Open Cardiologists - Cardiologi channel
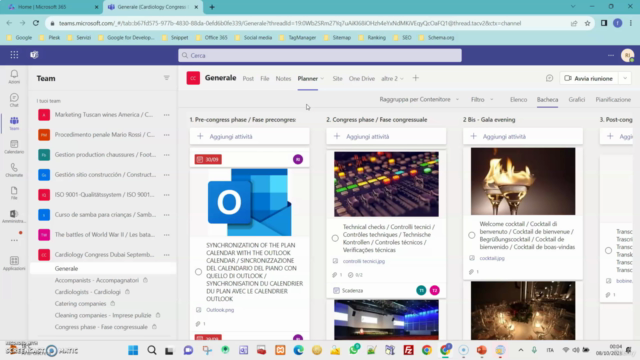This screenshot has height=360, width=640. (88, 292)
